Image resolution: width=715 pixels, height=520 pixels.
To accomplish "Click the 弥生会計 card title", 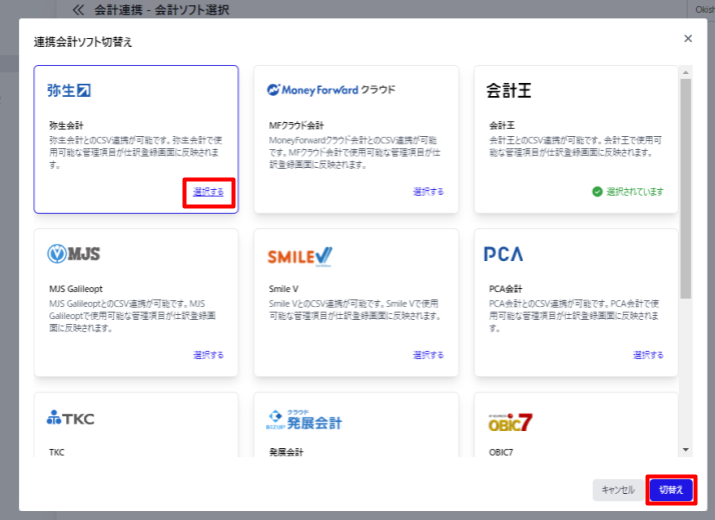I will pos(67,125).
